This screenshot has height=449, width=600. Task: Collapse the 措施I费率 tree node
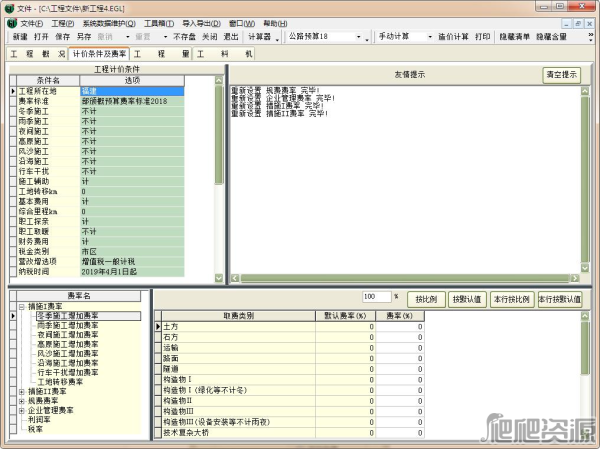(x=22, y=306)
